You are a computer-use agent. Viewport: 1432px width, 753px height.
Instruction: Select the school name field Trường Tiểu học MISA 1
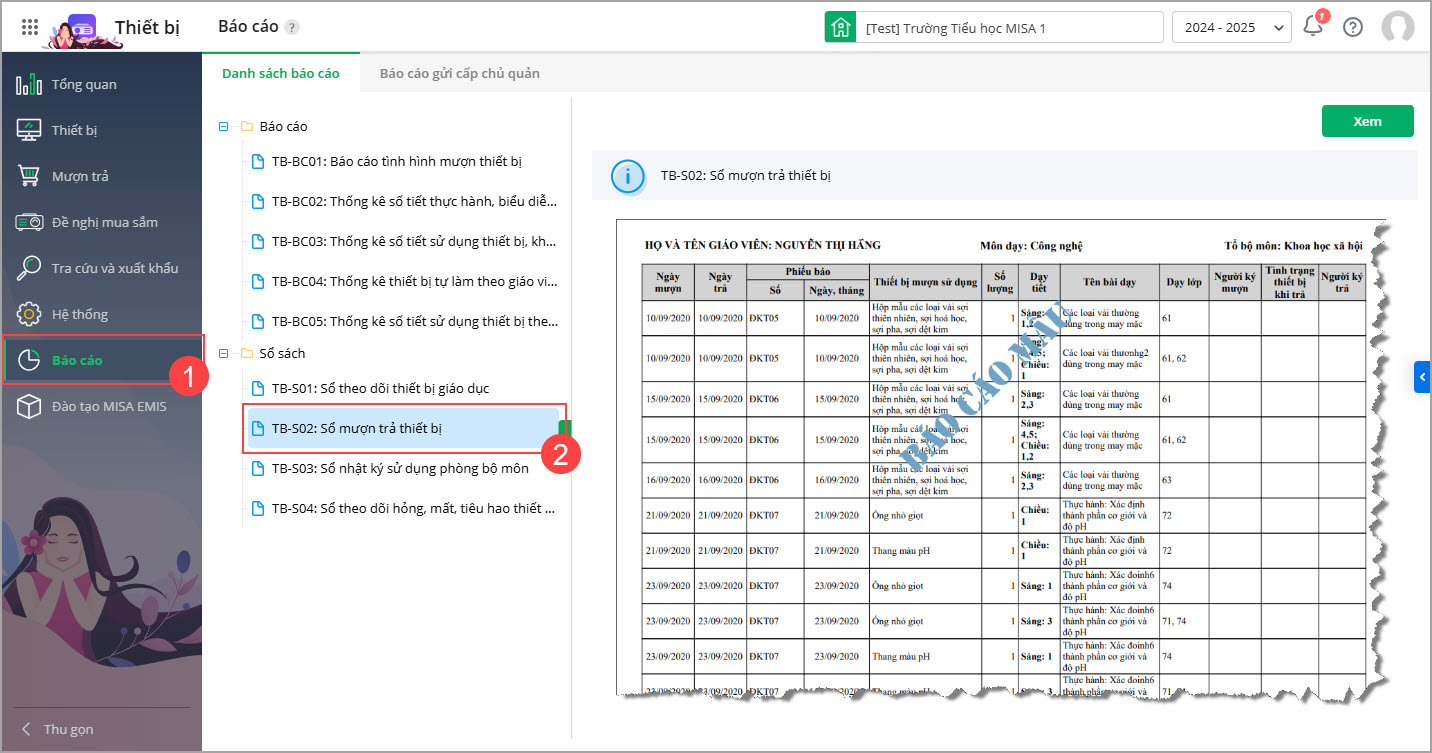1009,27
